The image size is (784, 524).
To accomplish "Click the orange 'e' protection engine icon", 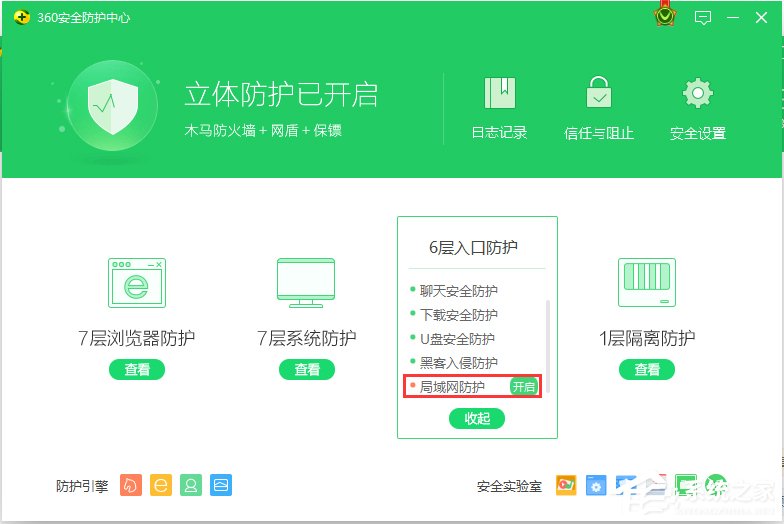I will [x=160, y=485].
